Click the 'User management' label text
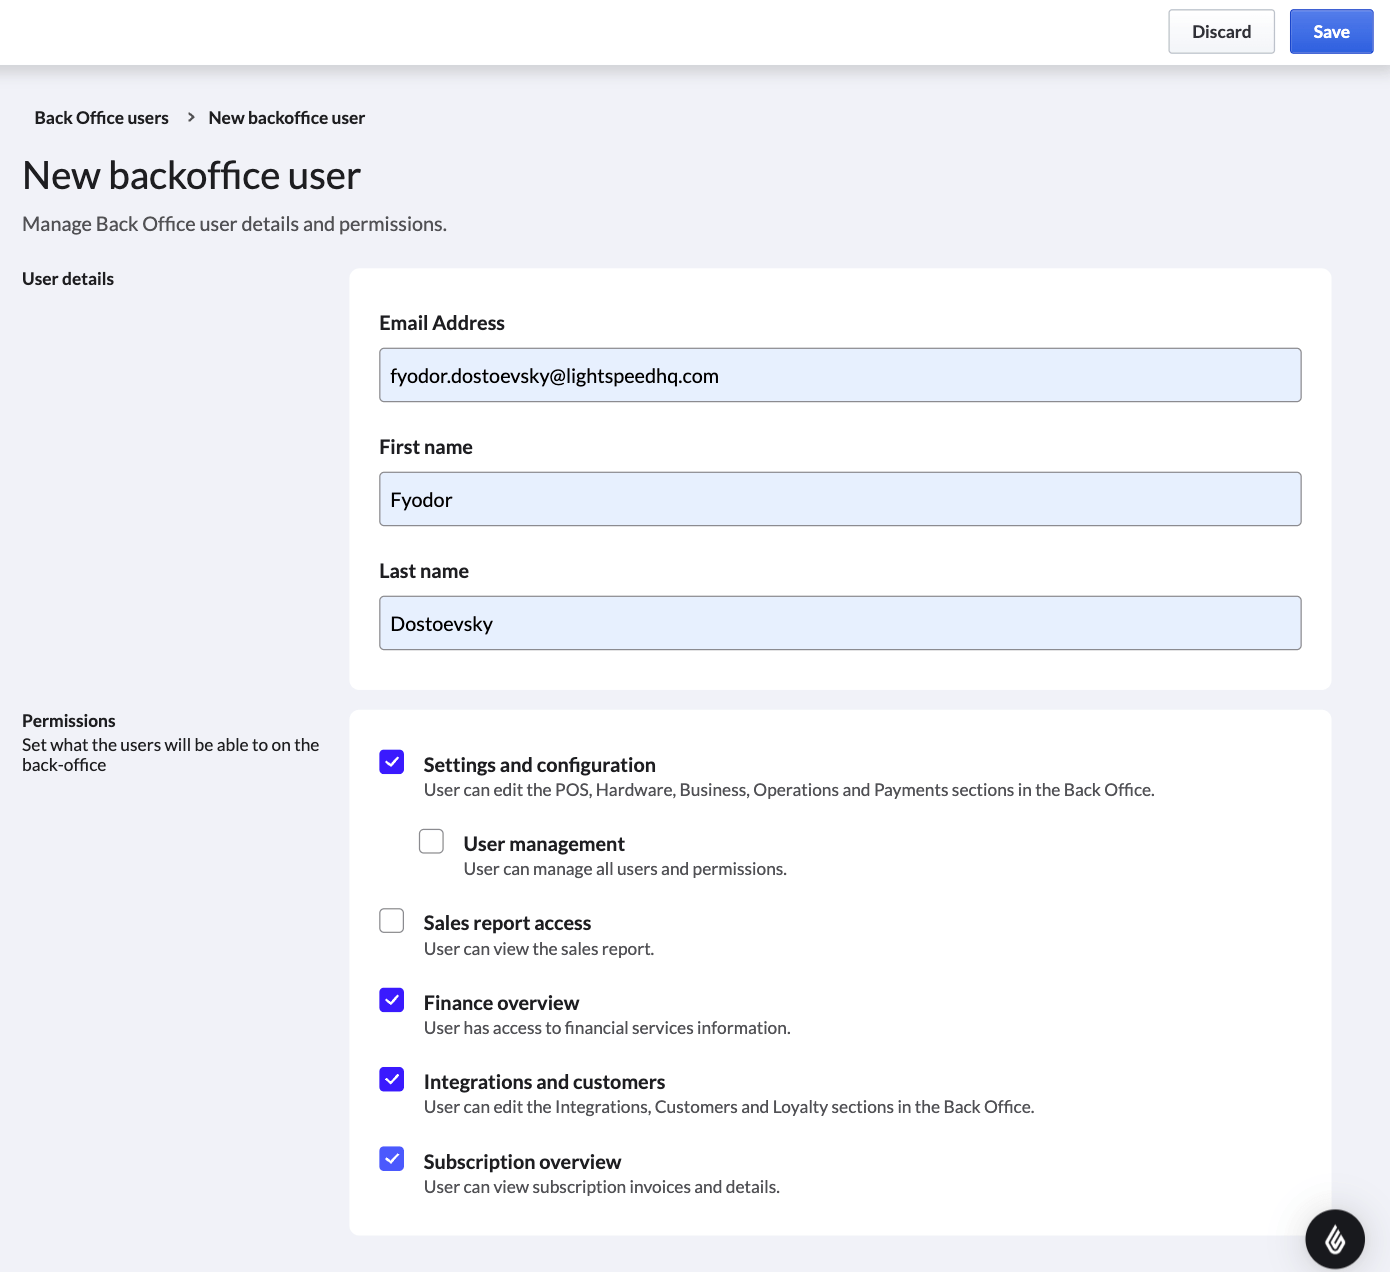The height and width of the screenshot is (1272, 1390). point(544,844)
